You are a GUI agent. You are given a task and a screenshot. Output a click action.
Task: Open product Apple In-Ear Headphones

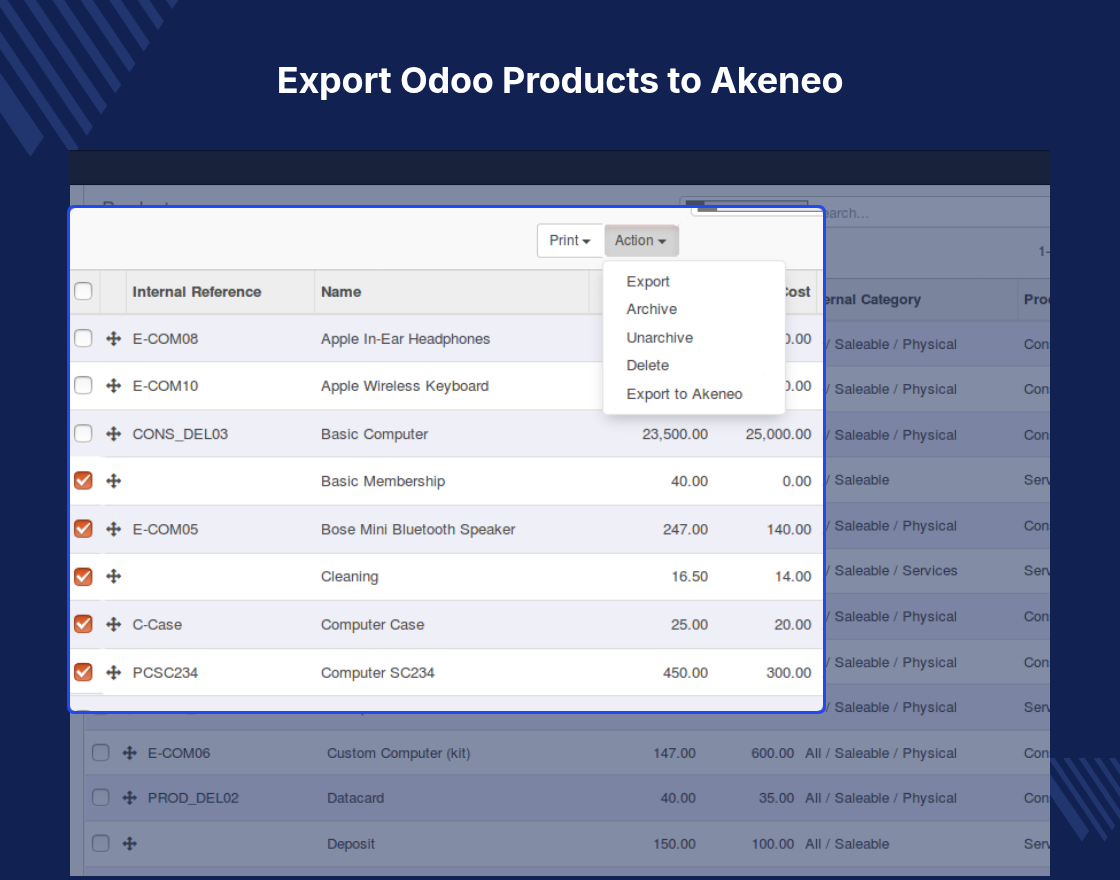(405, 339)
